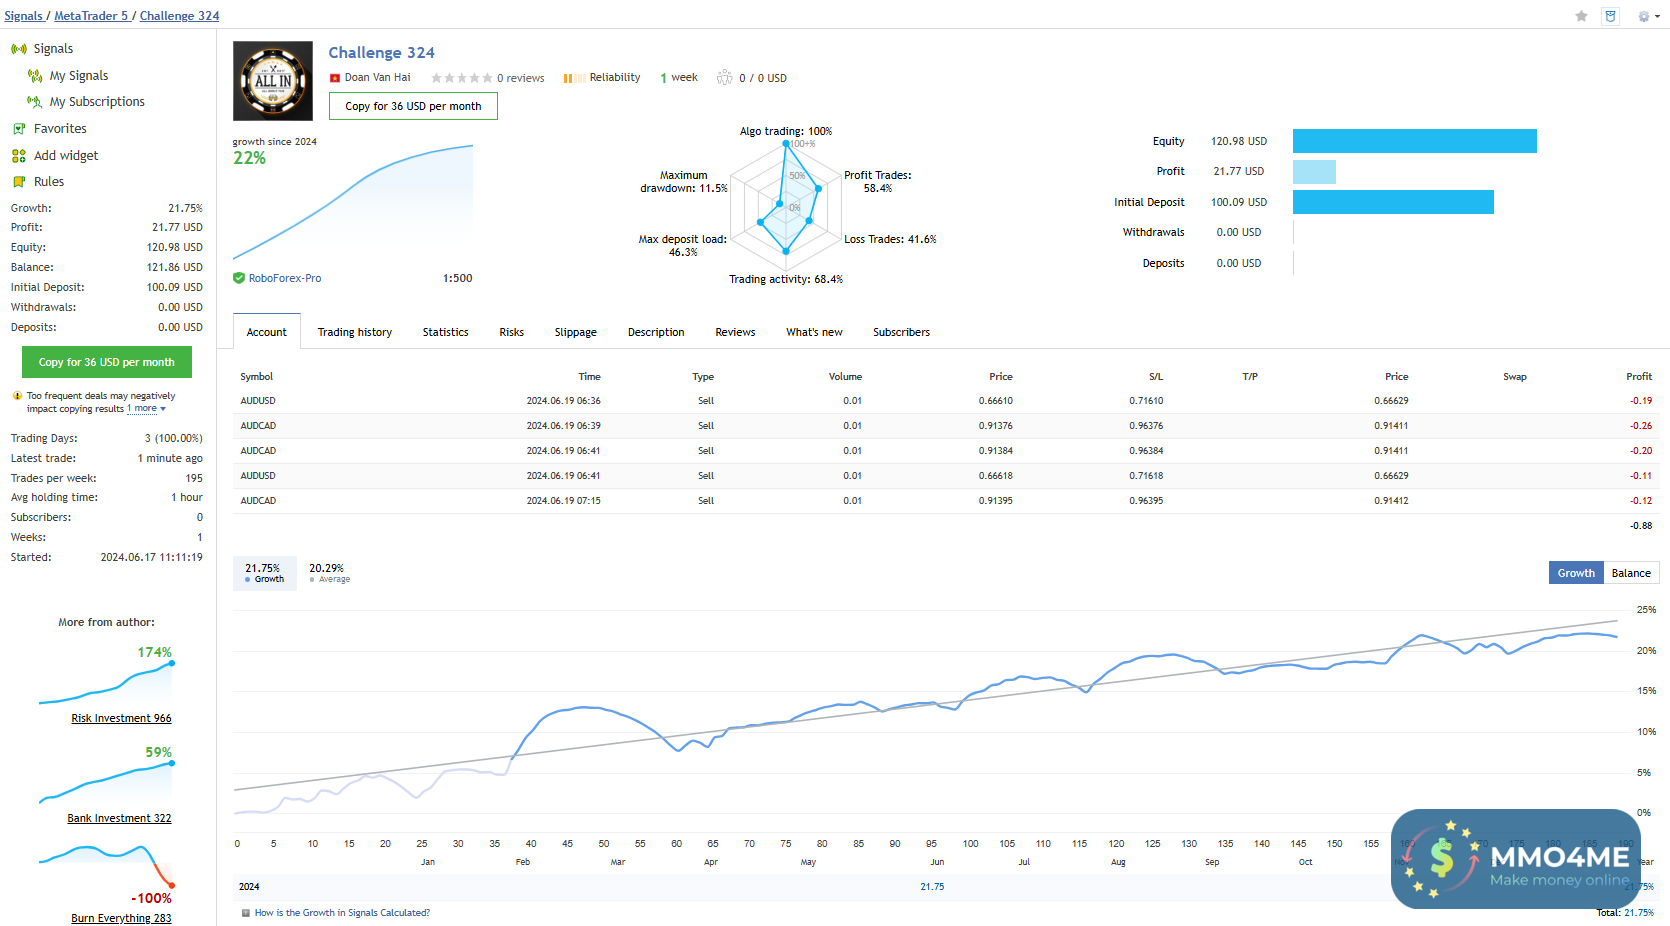
Task: Click the Initial Deposit blue bar
Action: tap(1393, 202)
